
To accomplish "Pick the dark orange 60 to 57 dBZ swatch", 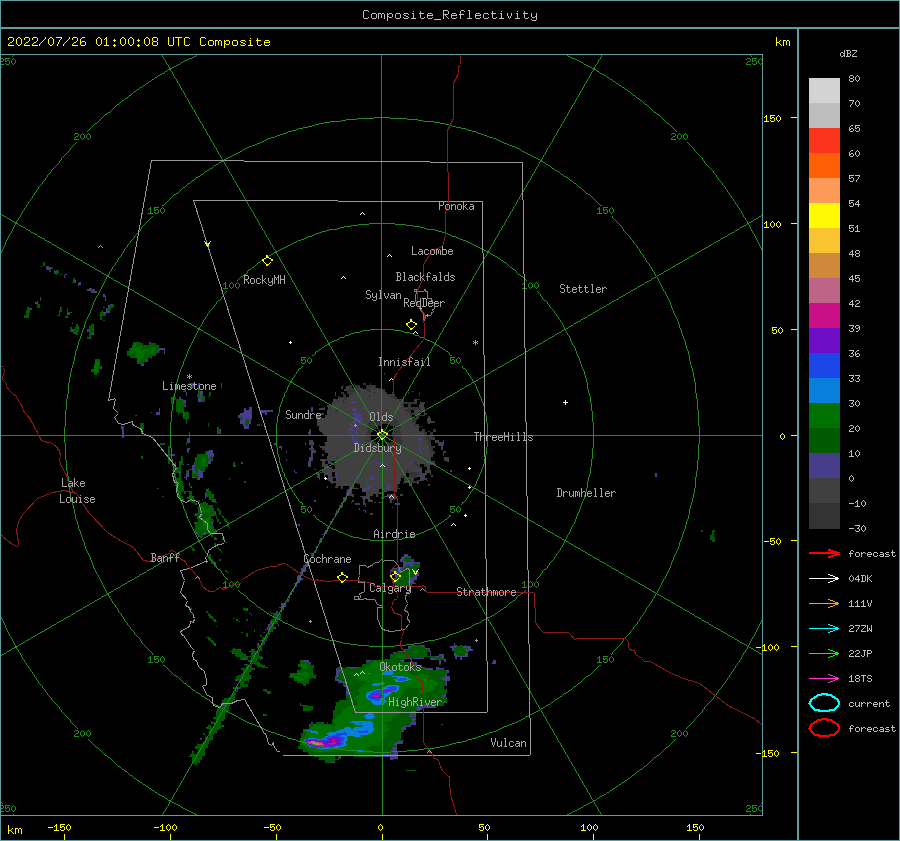I will point(824,165).
